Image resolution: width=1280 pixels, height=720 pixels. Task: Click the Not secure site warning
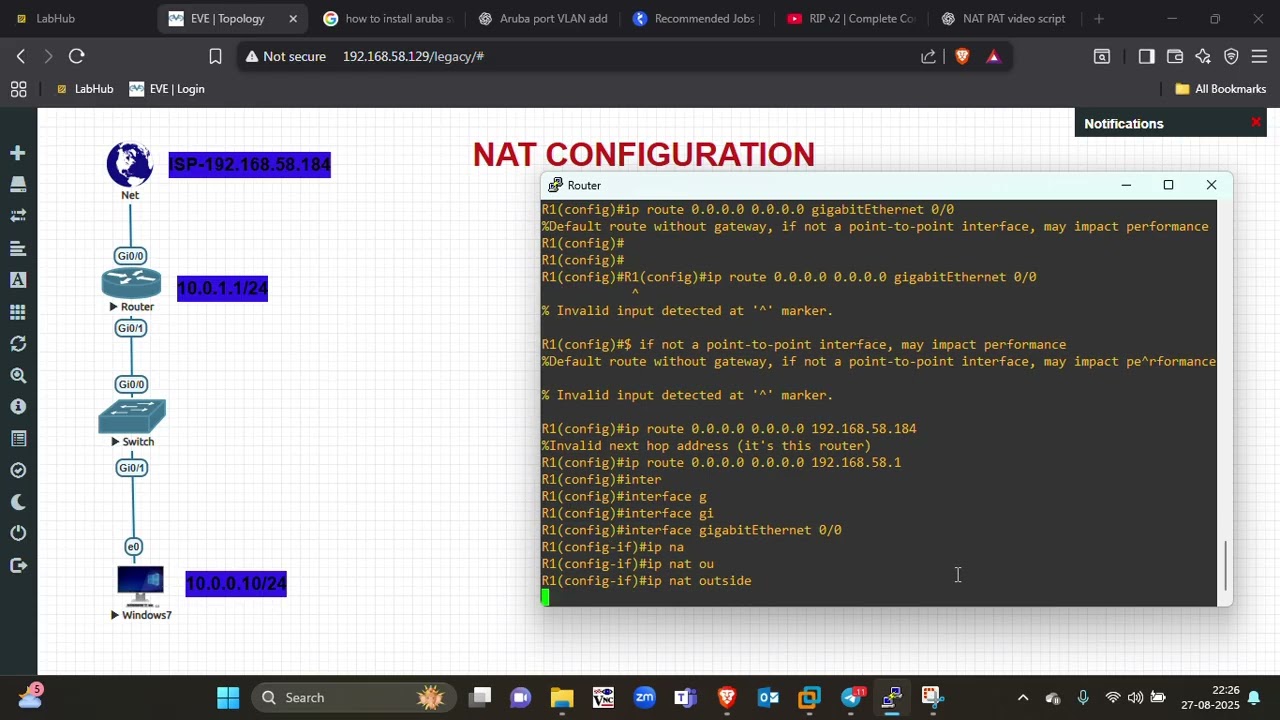click(286, 57)
